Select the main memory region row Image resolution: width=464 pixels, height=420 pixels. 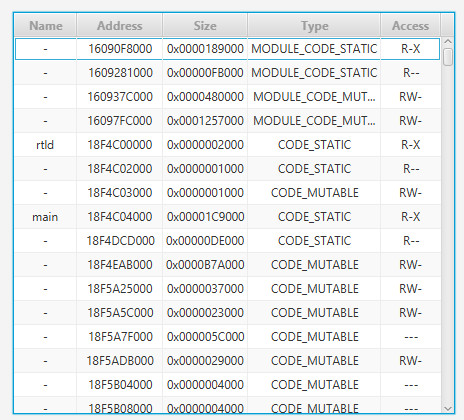[228, 217]
